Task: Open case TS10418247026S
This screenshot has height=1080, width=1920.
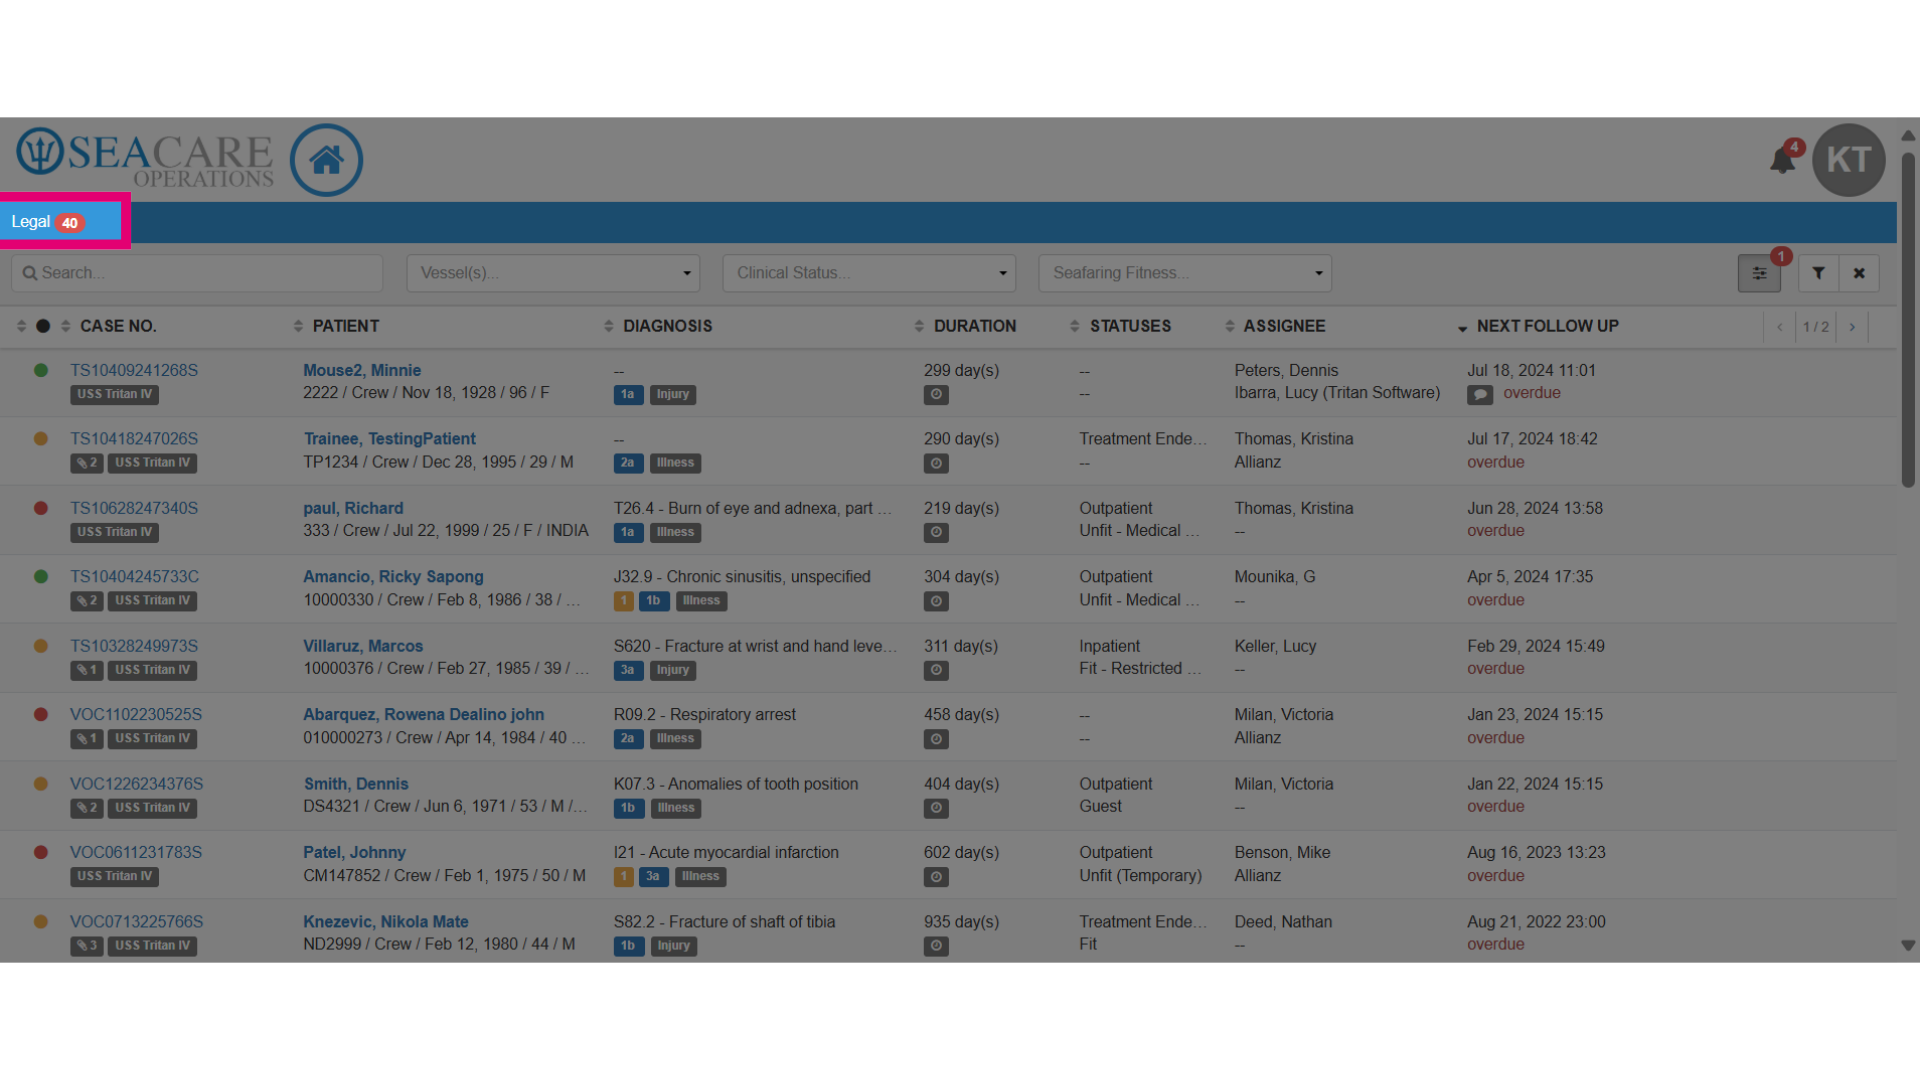Action: coord(134,439)
